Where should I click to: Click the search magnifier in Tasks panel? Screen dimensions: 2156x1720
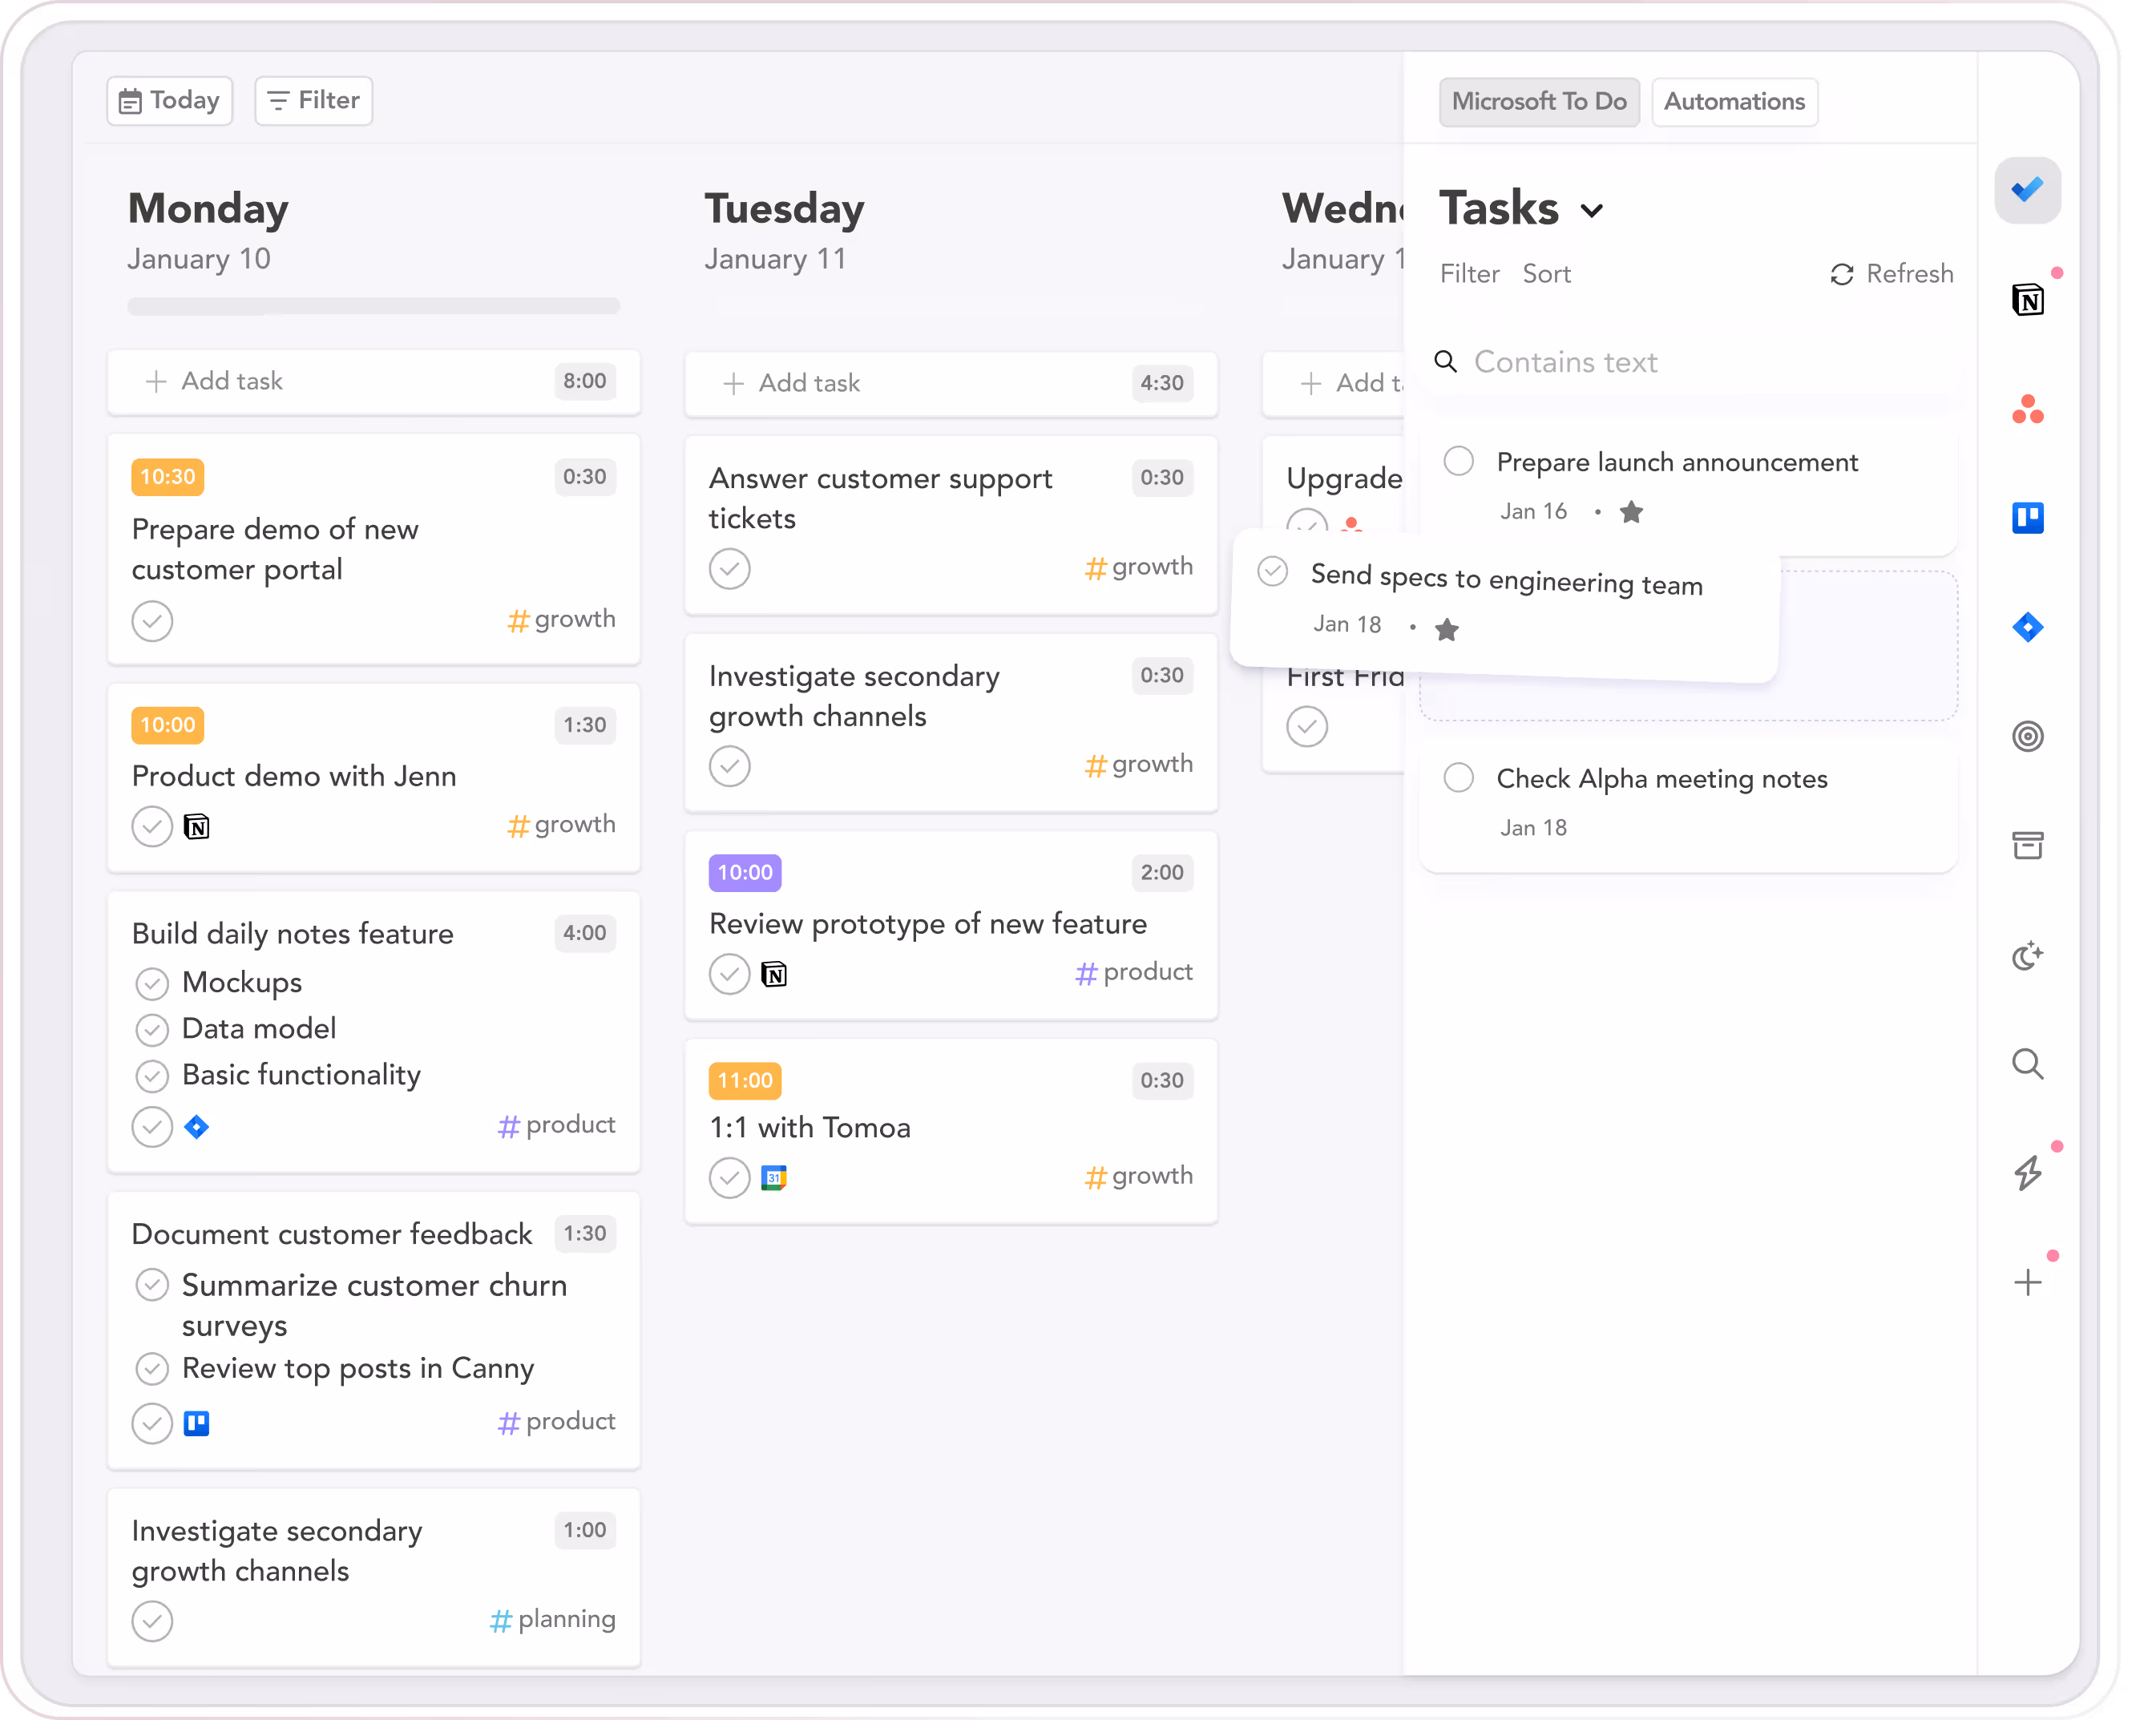pyautogui.click(x=1445, y=361)
